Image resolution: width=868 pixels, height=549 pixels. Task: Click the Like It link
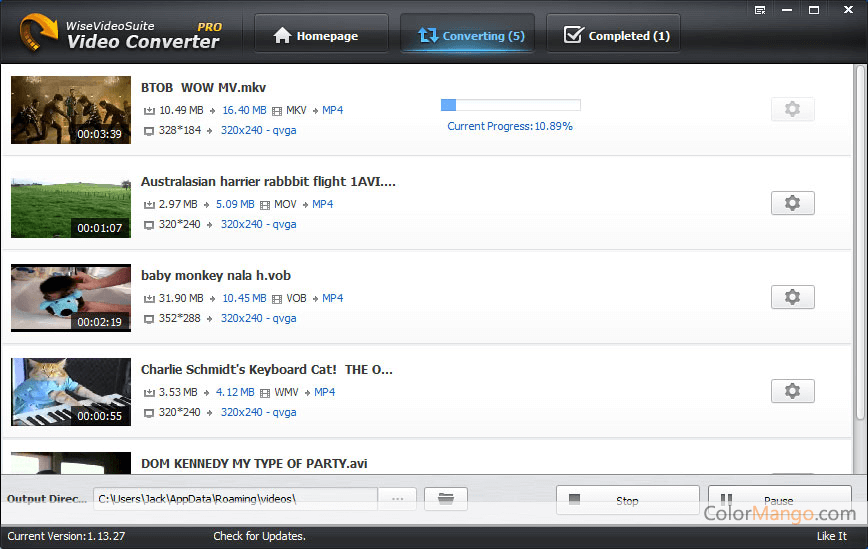click(x=831, y=537)
